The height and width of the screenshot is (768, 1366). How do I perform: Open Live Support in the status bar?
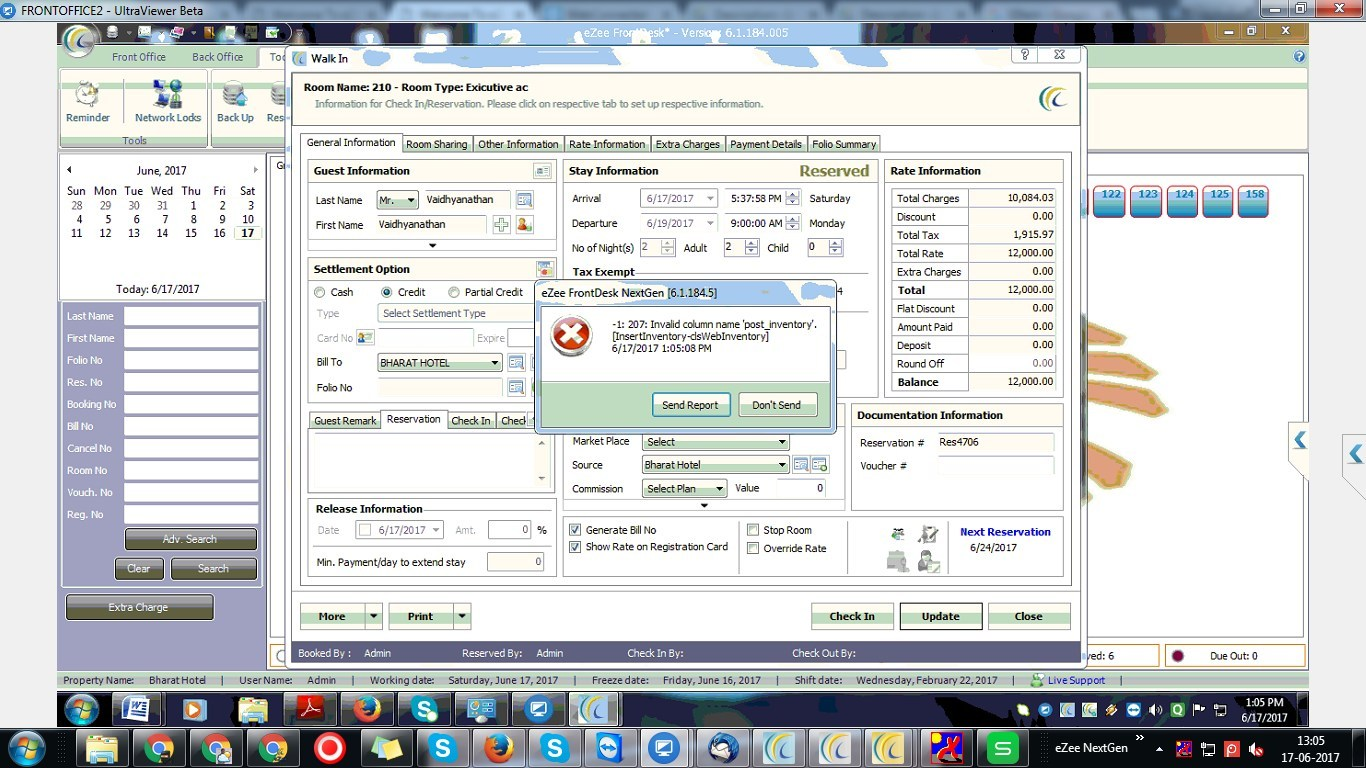(1068, 680)
